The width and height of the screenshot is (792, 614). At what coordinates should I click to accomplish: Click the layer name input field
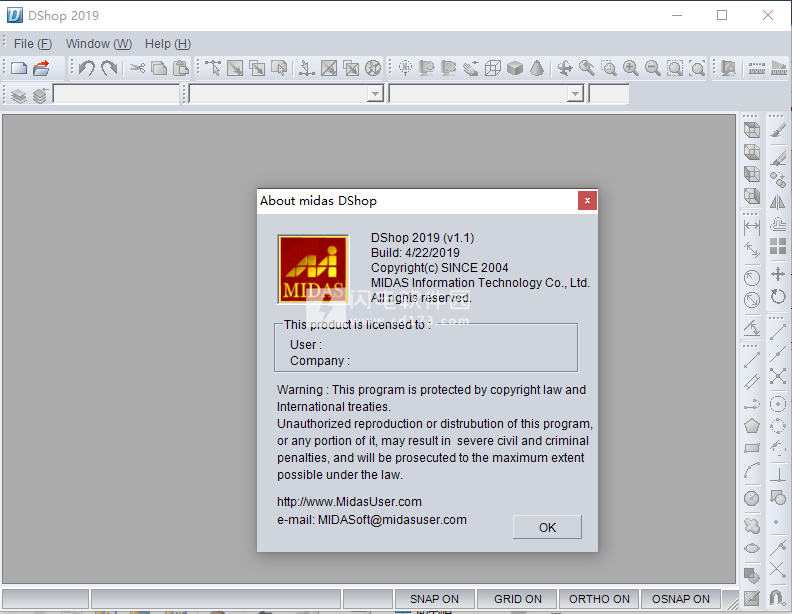coord(116,94)
